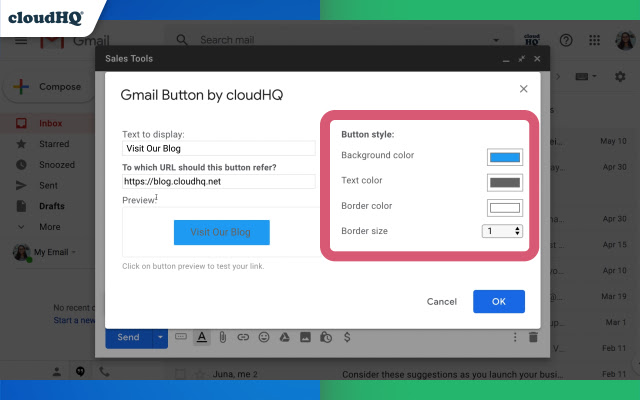
Task: Select the checkbox for Juna, me email
Action: click(x=180, y=374)
